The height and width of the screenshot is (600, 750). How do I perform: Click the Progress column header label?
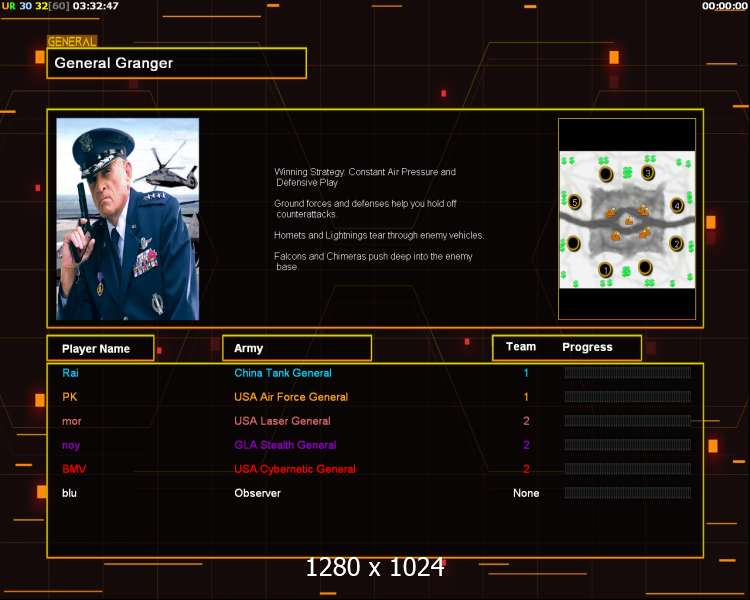587,347
